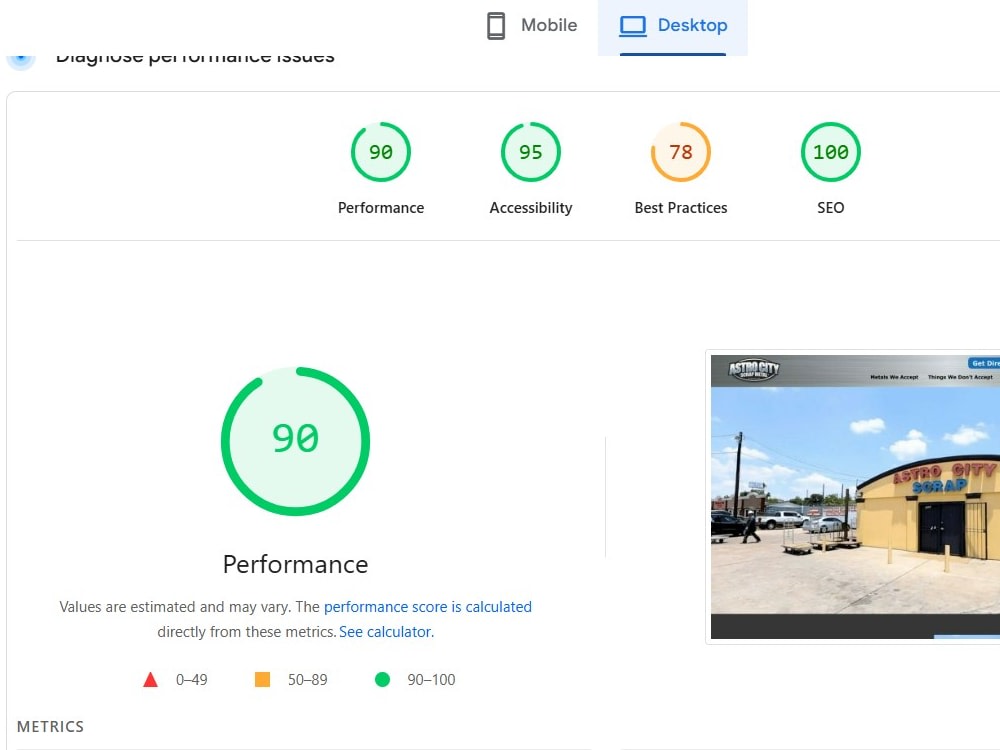
Task: Click the SEO label
Action: coord(830,208)
